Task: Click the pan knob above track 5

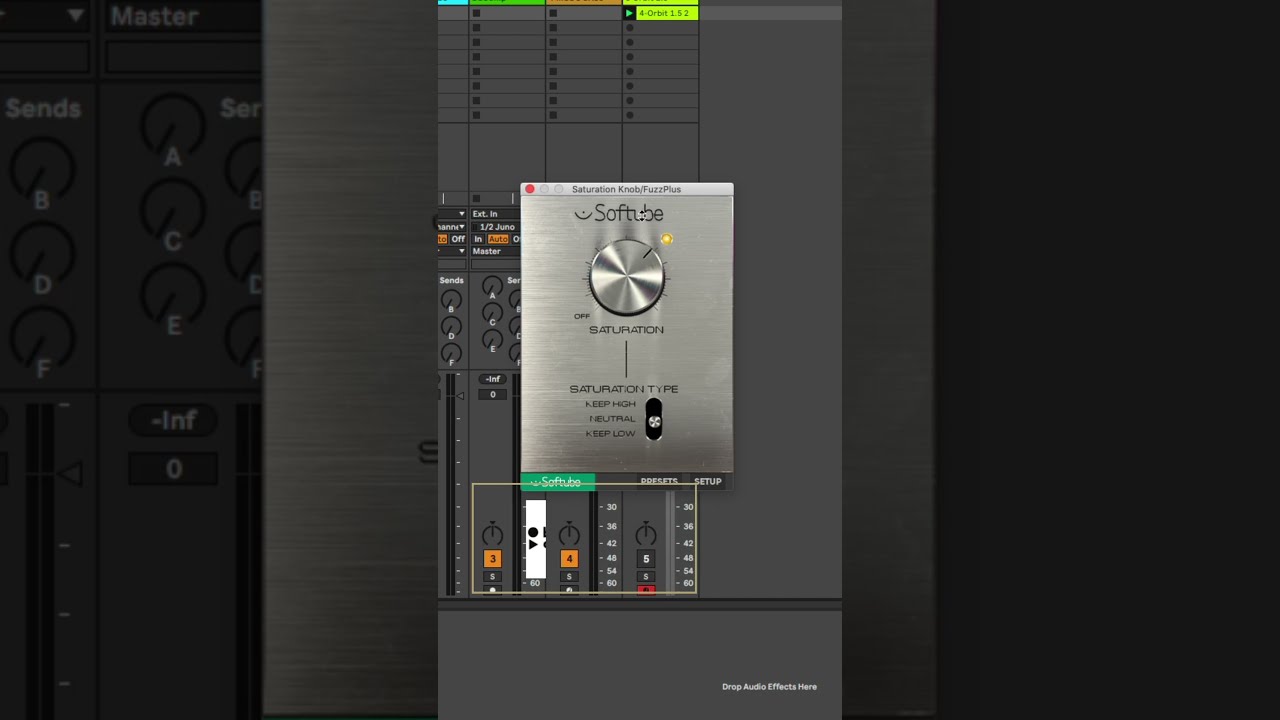Action: pyautogui.click(x=646, y=534)
